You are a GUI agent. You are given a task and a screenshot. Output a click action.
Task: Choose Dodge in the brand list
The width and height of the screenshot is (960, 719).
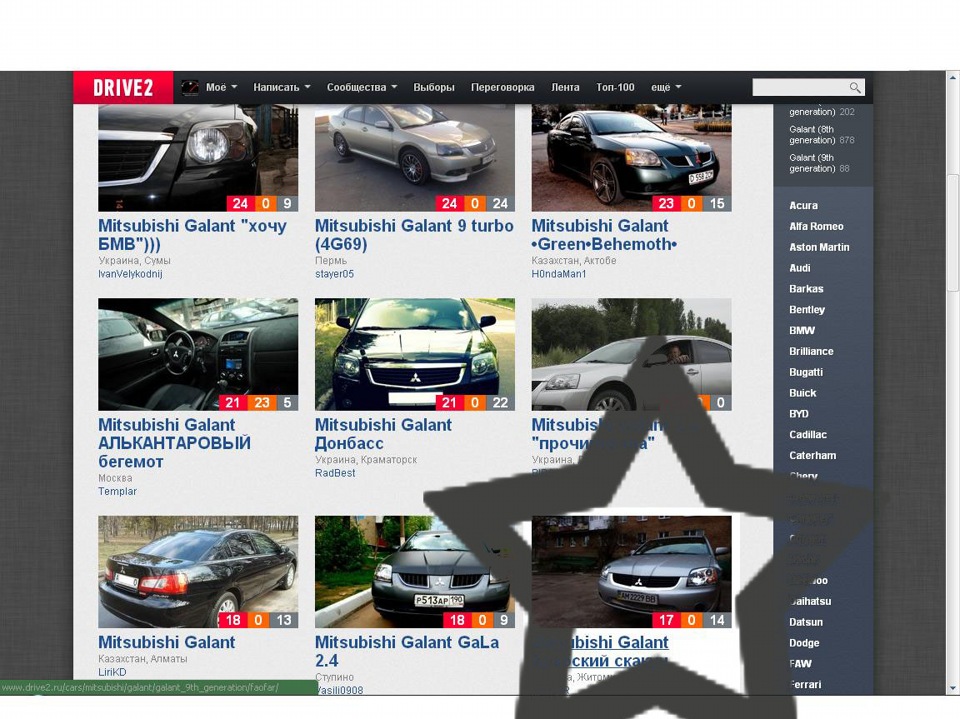click(804, 643)
